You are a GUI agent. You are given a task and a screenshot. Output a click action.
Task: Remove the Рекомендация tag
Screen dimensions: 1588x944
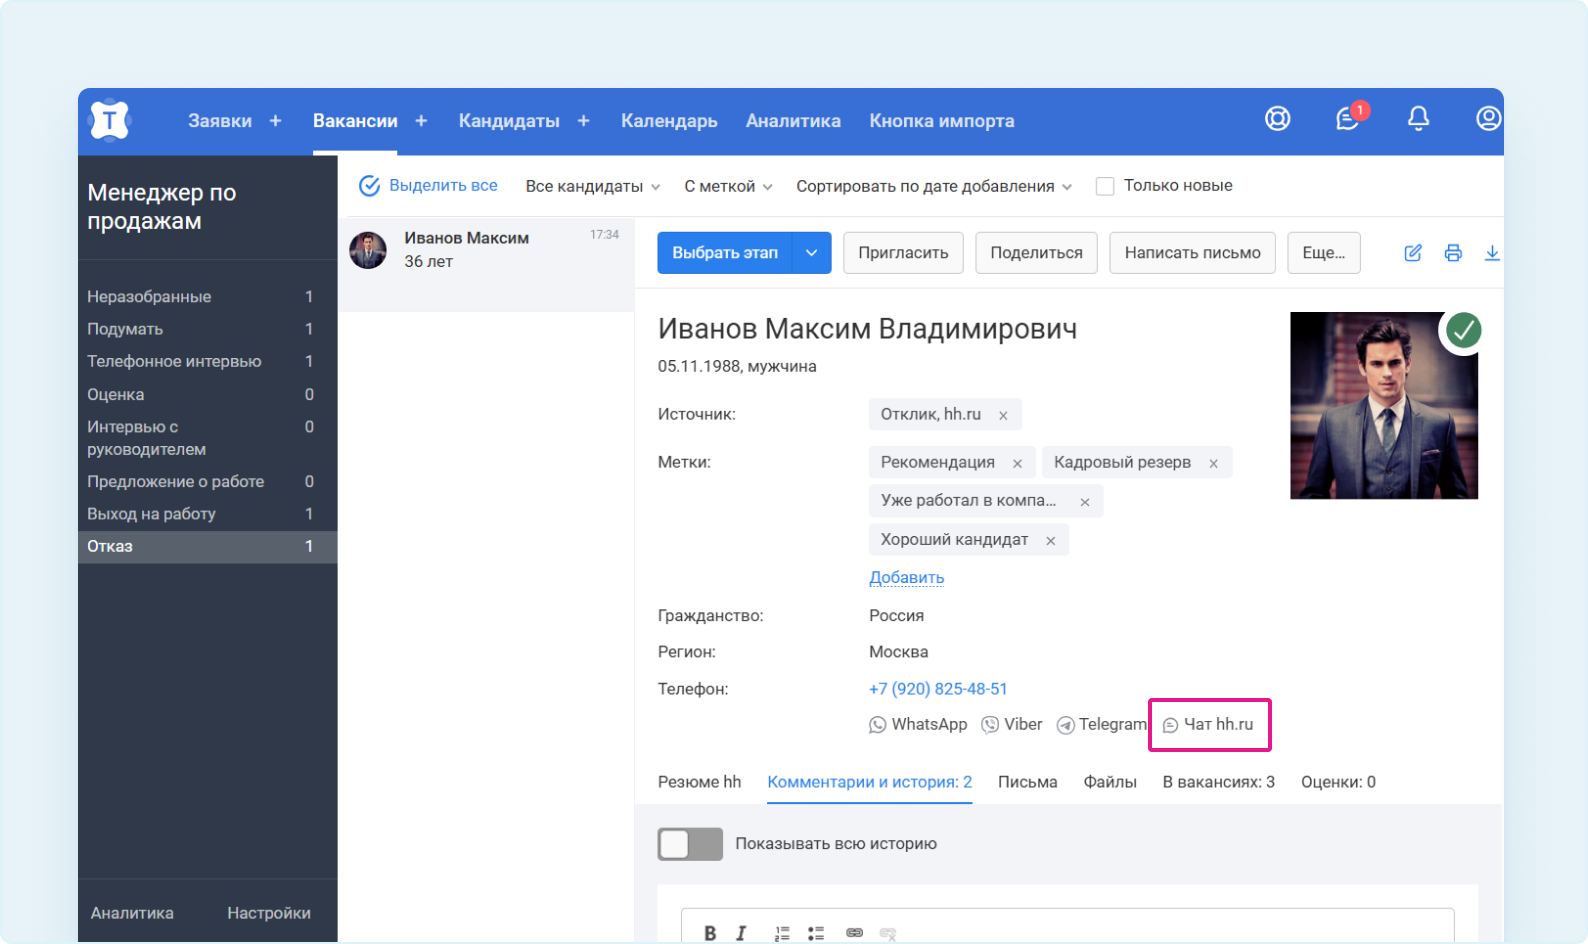pyautogui.click(x=1017, y=463)
